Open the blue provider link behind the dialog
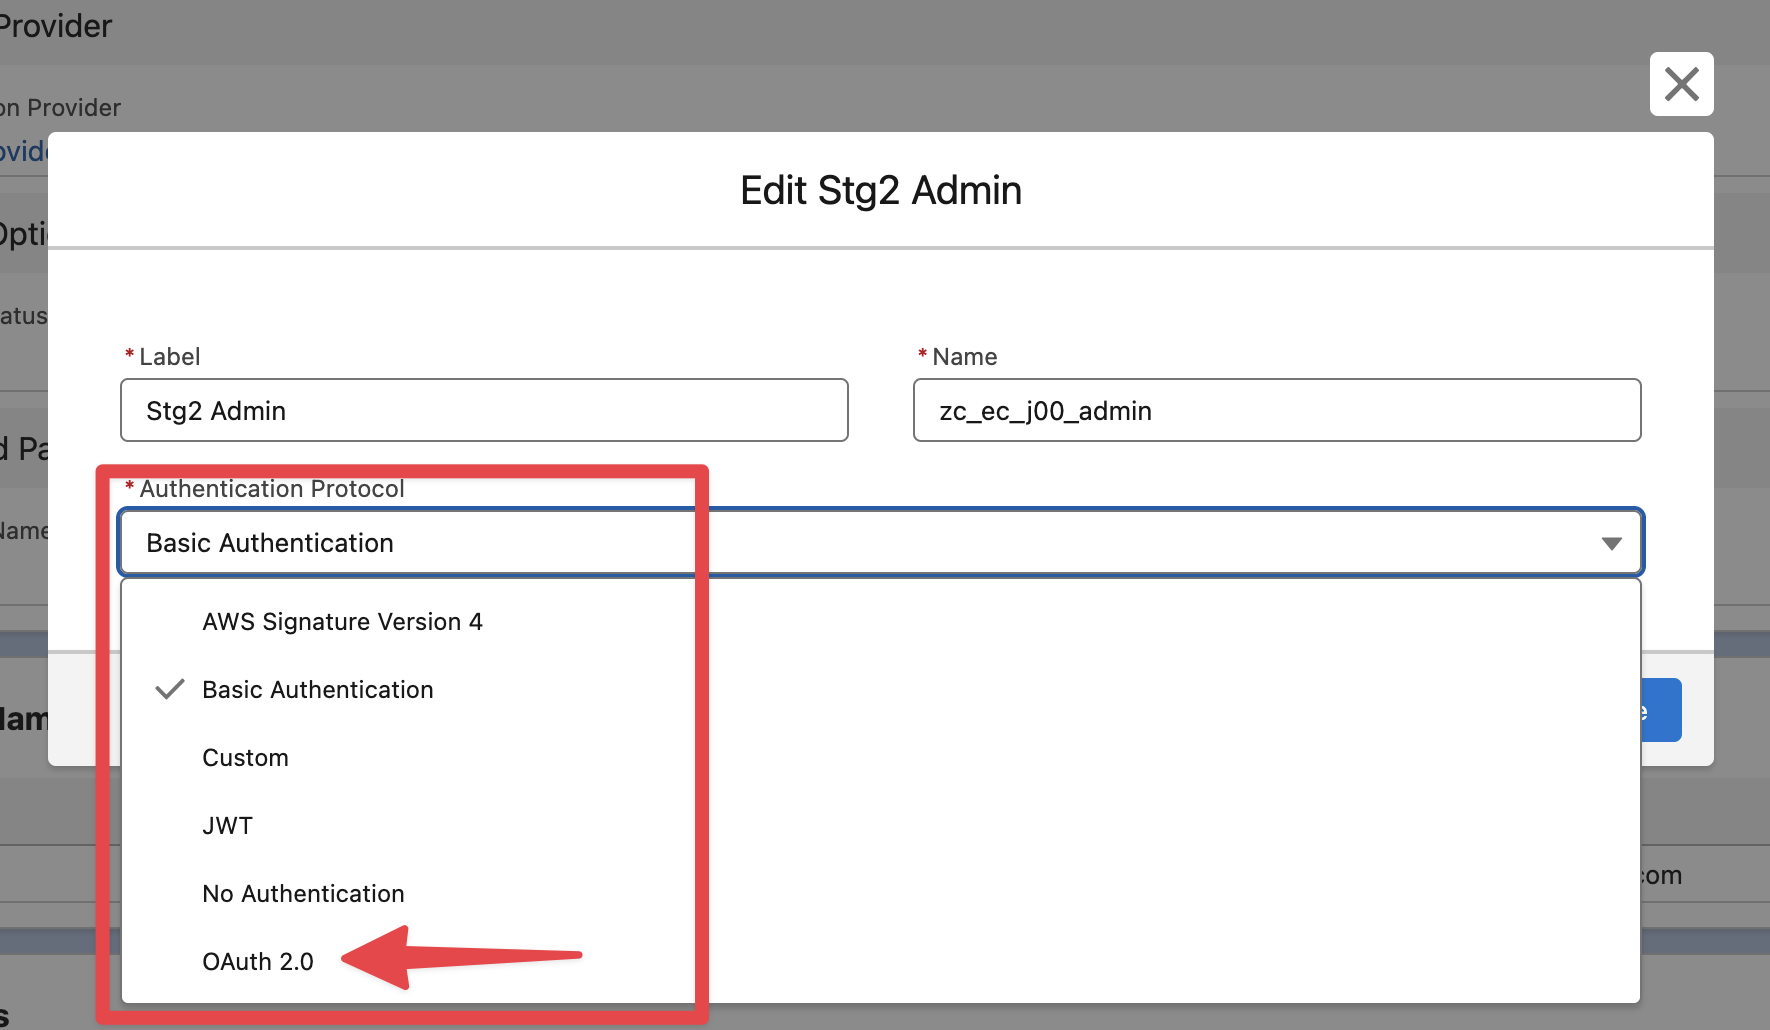1770x1030 pixels. coord(23,151)
